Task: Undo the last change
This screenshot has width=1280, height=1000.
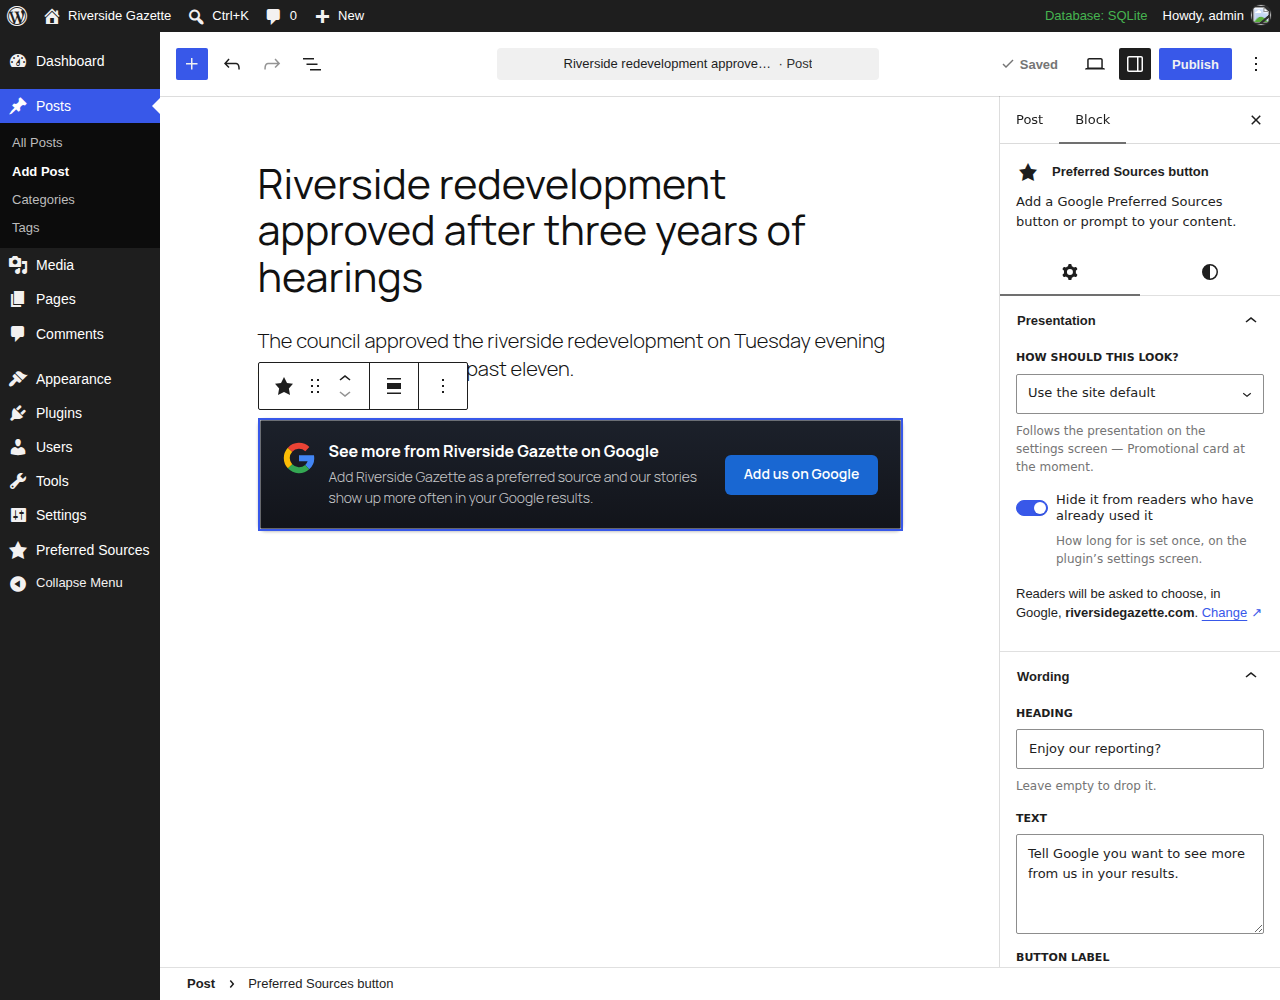Action: 232,64
